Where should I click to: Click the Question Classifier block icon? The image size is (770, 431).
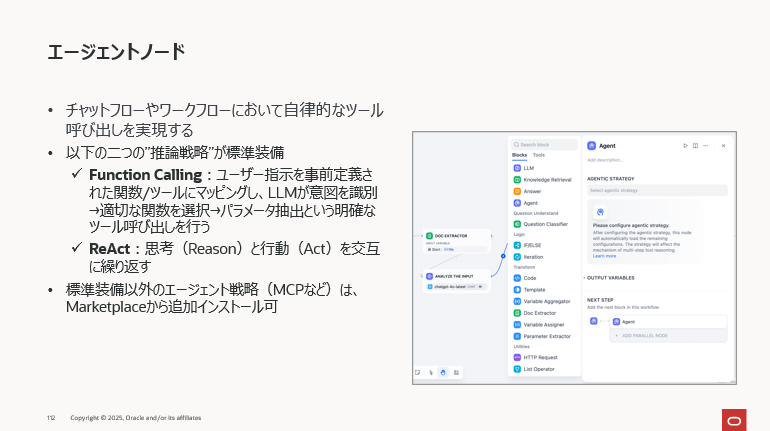[x=517, y=224]
